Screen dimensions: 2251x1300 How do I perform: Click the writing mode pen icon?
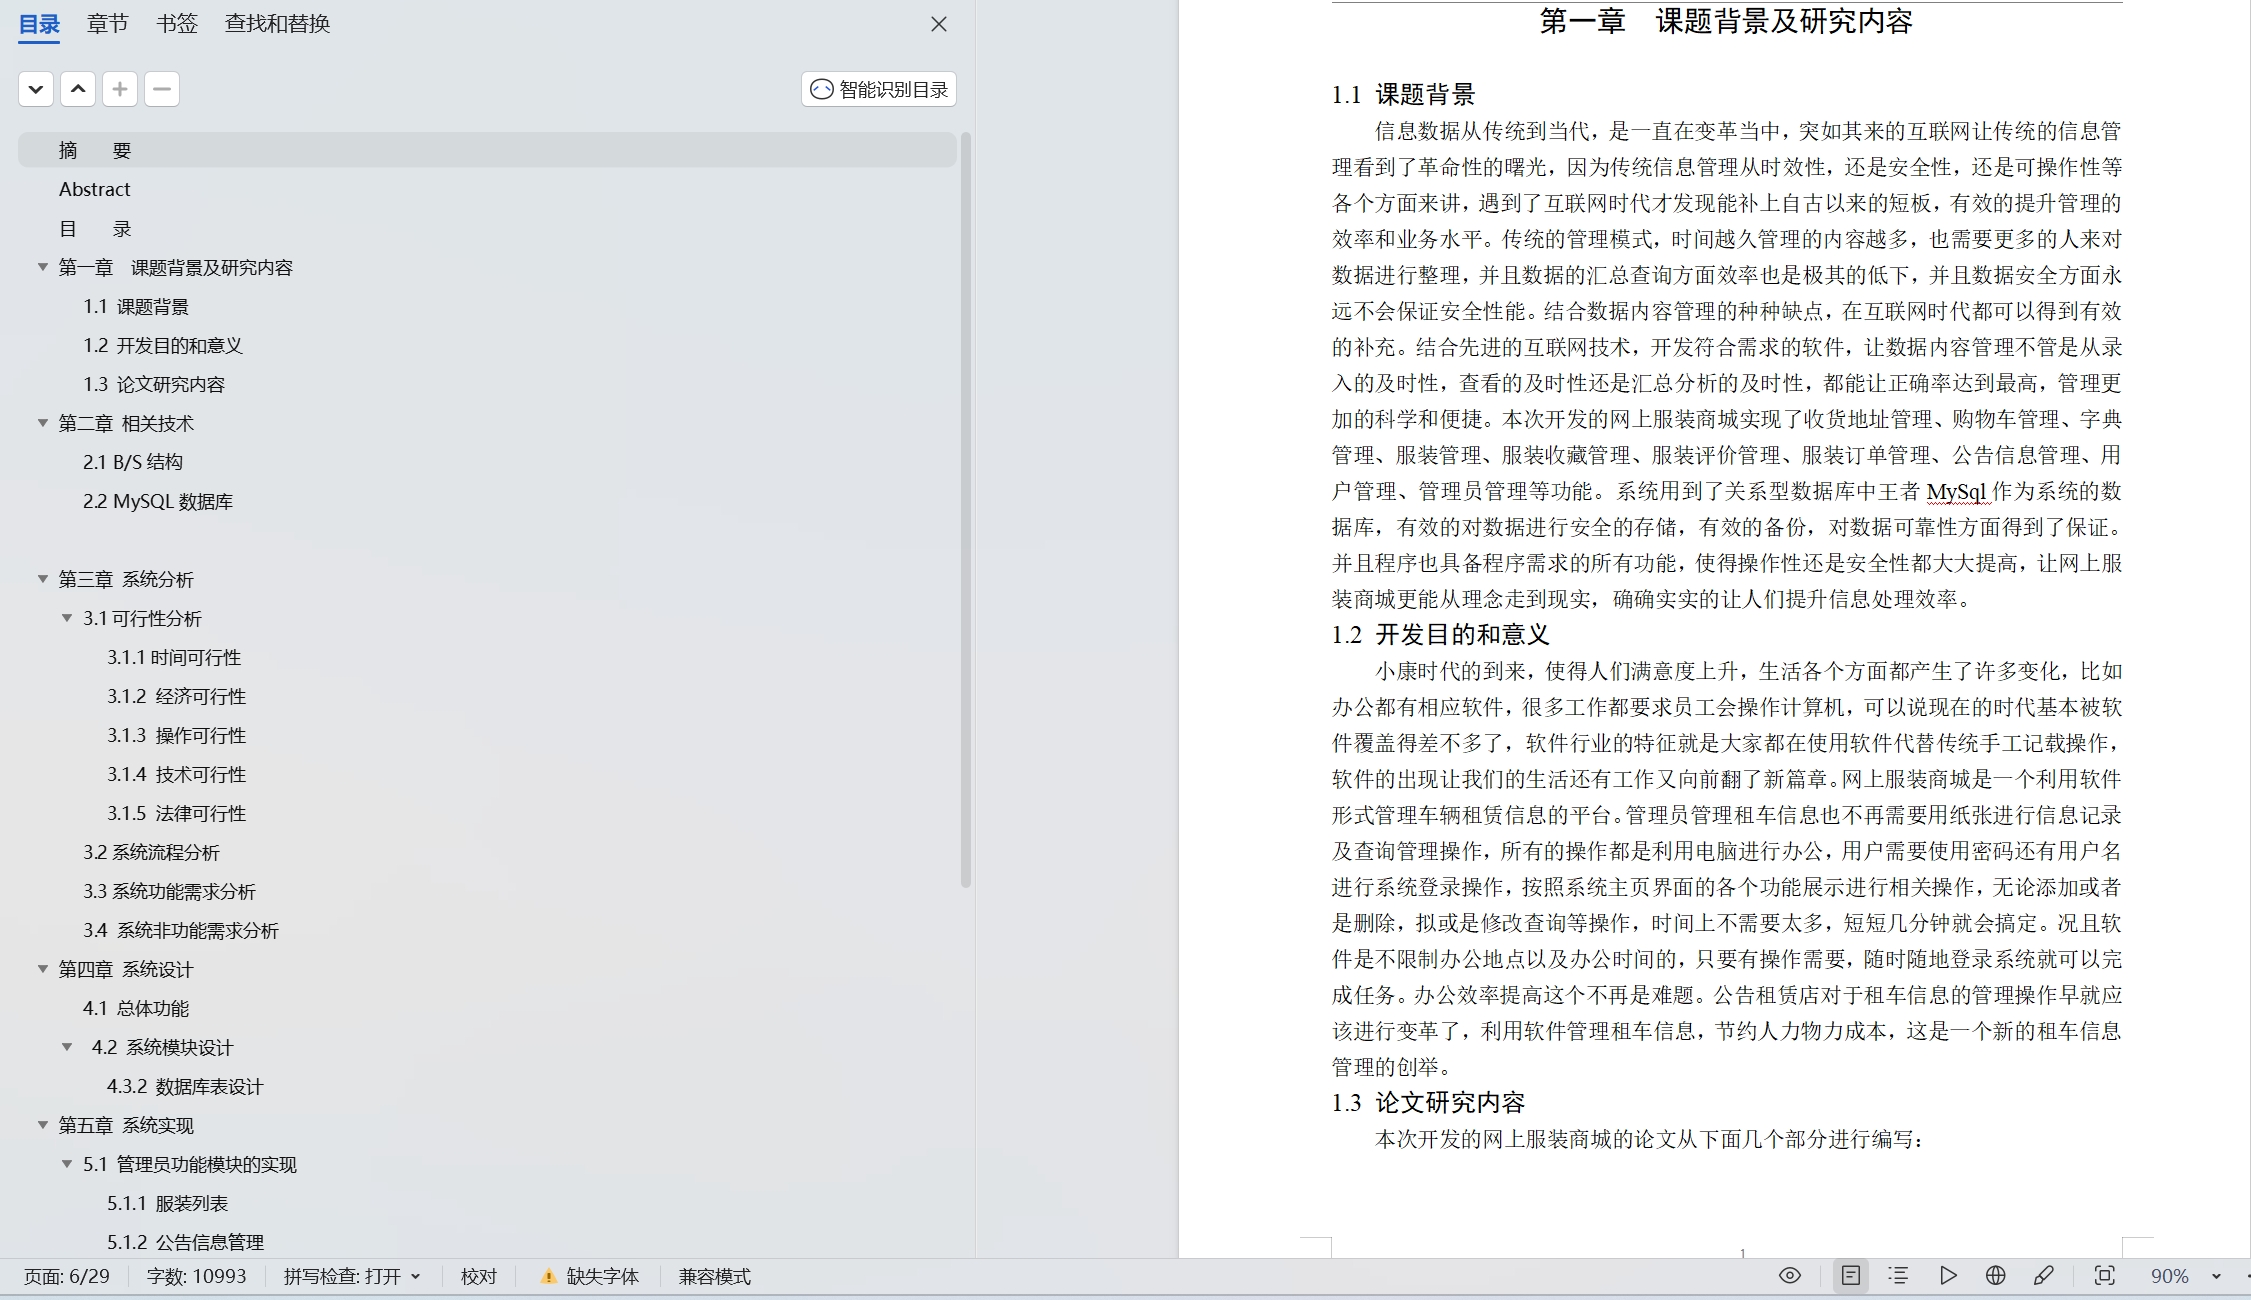point(2044,1275)
